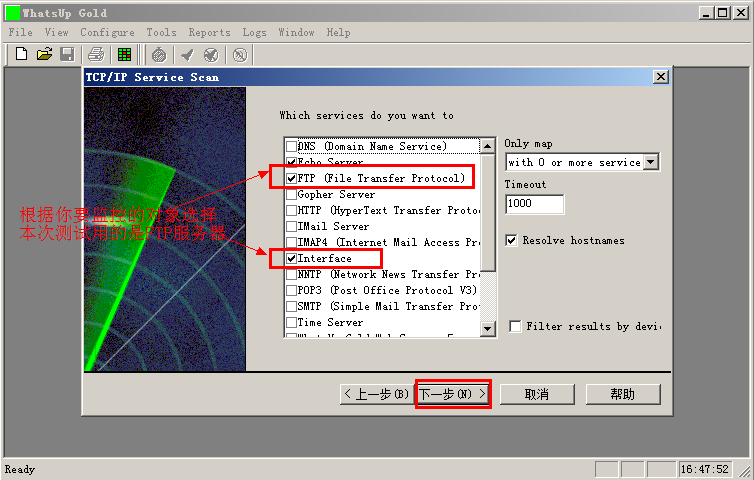Image resolution: width=754 pixels, height=480 pixels.
Task: Open the Tools menu
Action: click(161, 32)
